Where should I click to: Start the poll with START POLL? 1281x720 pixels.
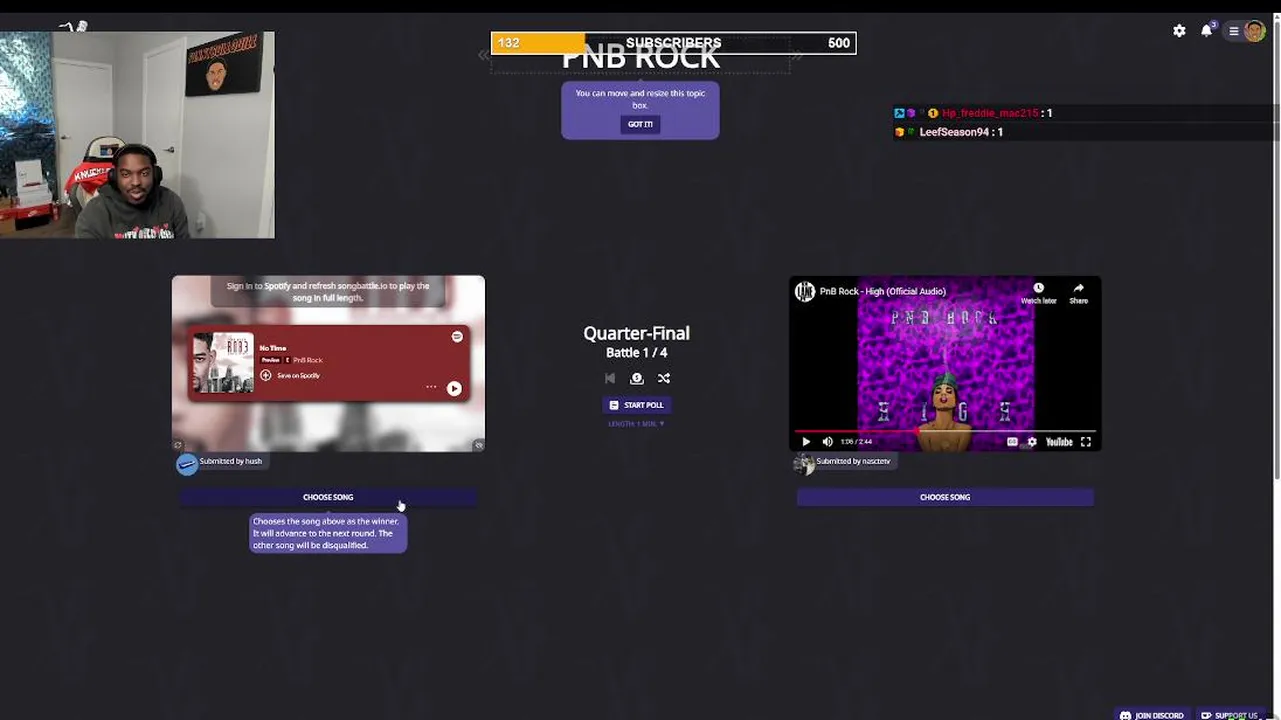point(637,405)
